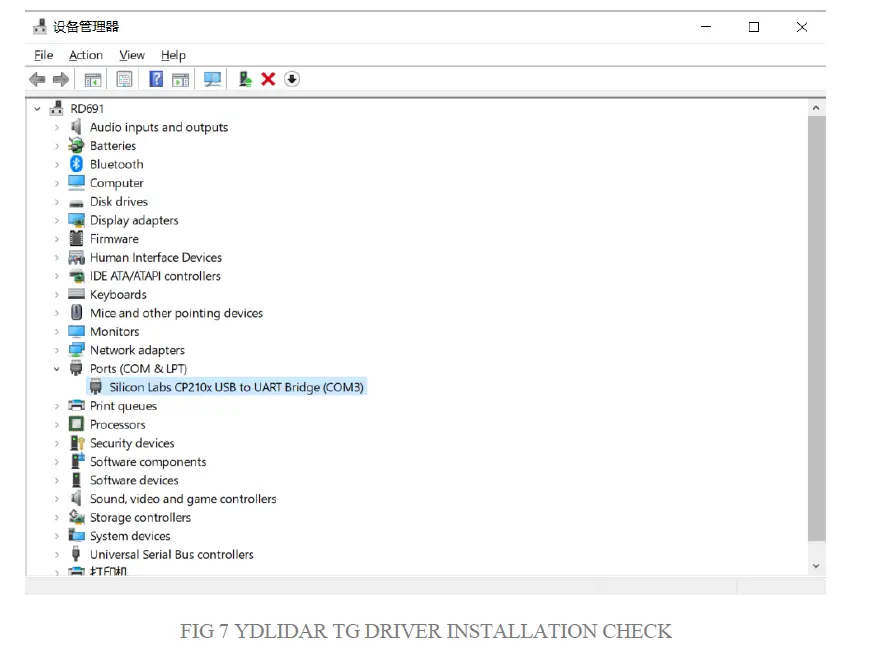The width and height of the screenshot is (890, 668).
Task: Click the Back arrow toolbar icon
Action: pyautogui.click(x=37, y=79)
